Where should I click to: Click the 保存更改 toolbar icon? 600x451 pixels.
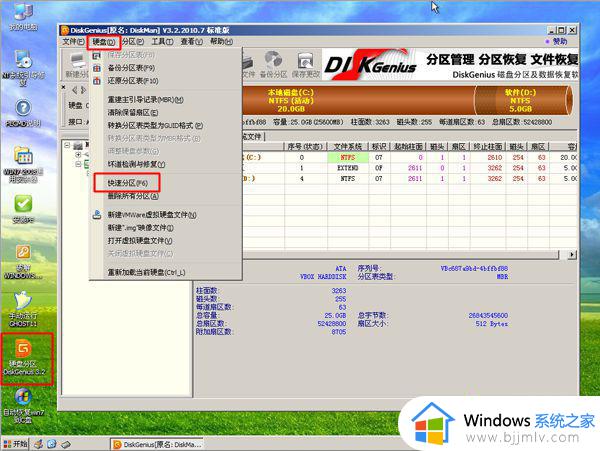305,65
